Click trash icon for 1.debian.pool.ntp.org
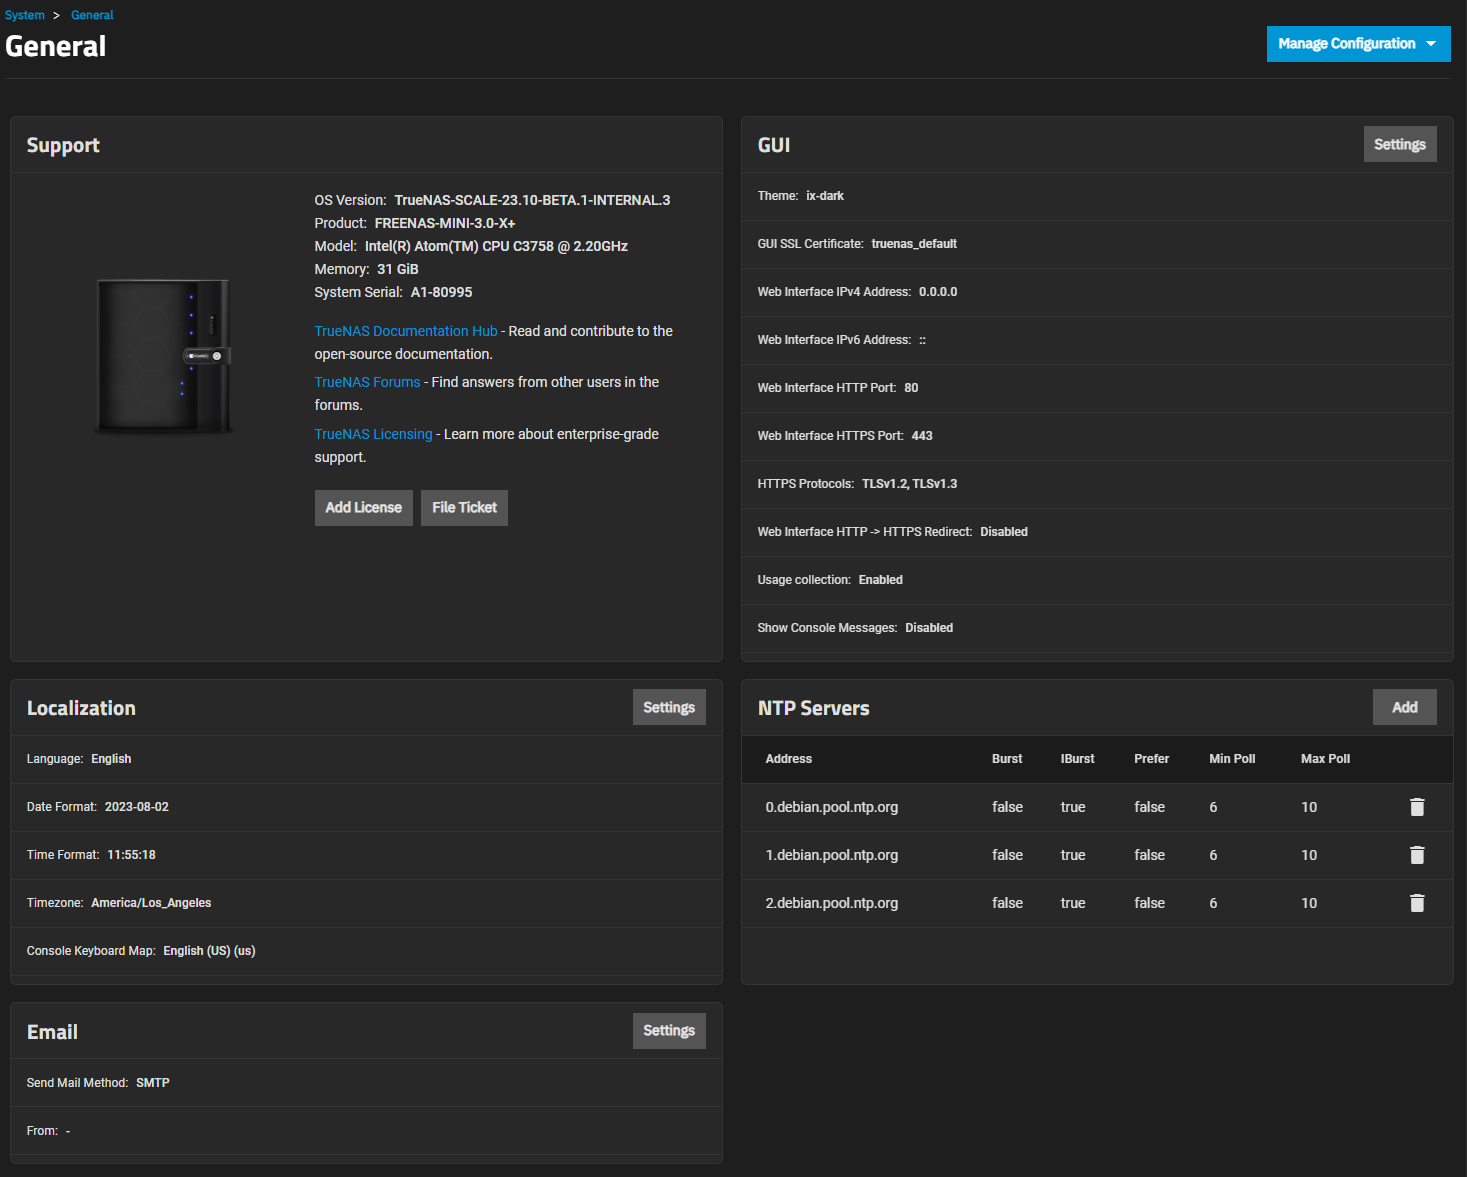The width and height of the screenshot is (1467, 1177). coord(1416,855)
